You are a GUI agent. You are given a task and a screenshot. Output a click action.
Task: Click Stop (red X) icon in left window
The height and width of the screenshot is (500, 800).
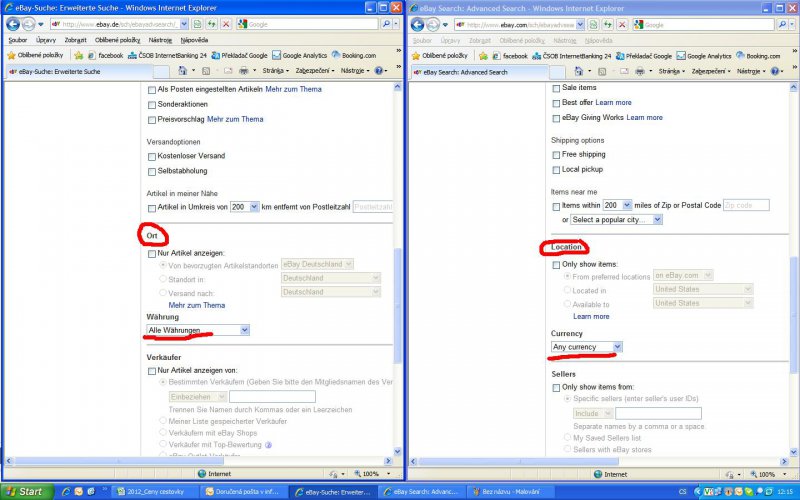click(x=226, y=24)
